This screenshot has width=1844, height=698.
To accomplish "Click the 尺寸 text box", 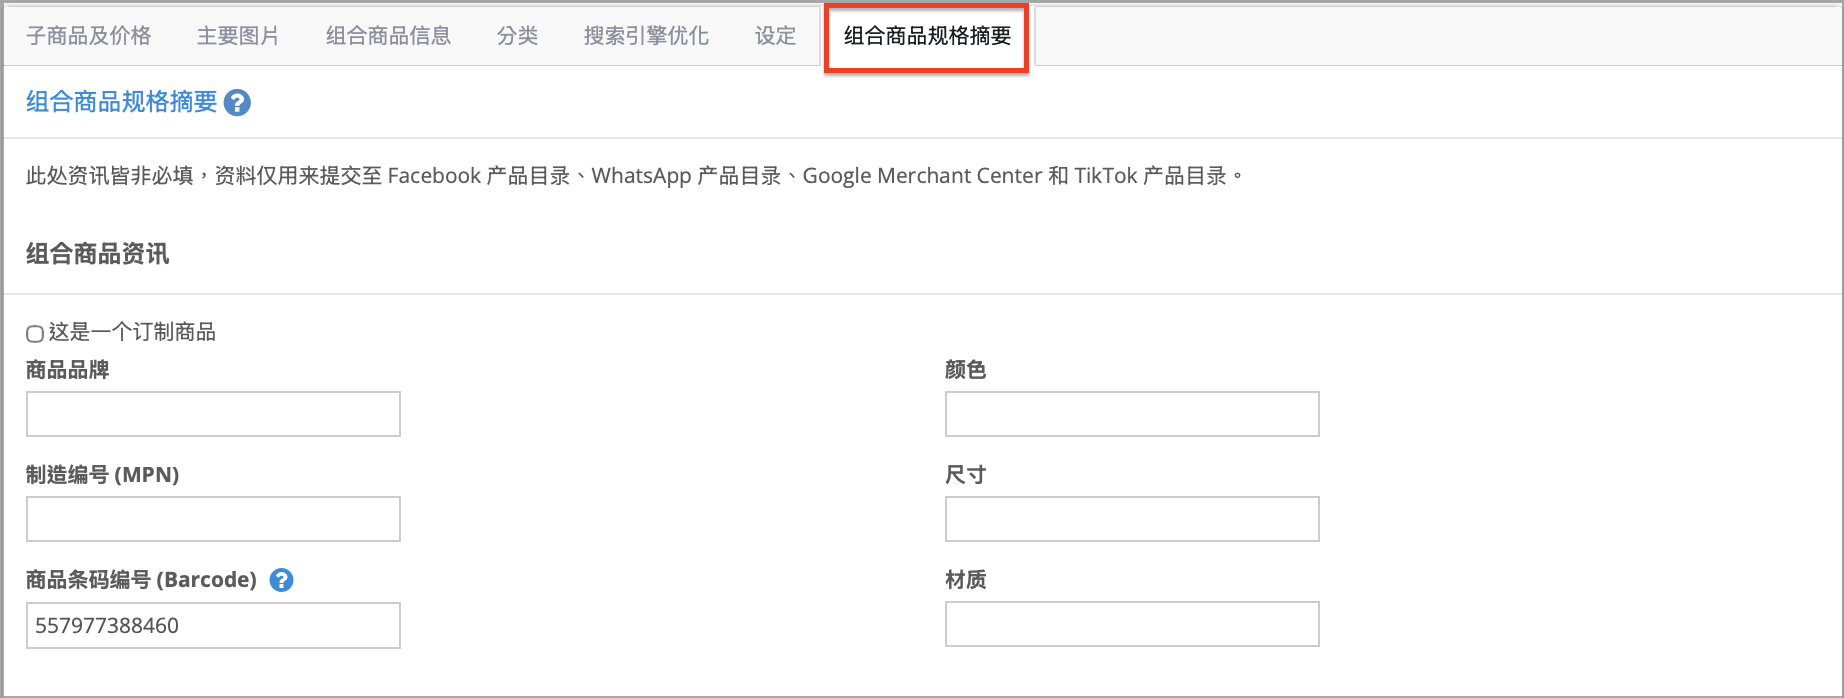I will coord(1132,519).
